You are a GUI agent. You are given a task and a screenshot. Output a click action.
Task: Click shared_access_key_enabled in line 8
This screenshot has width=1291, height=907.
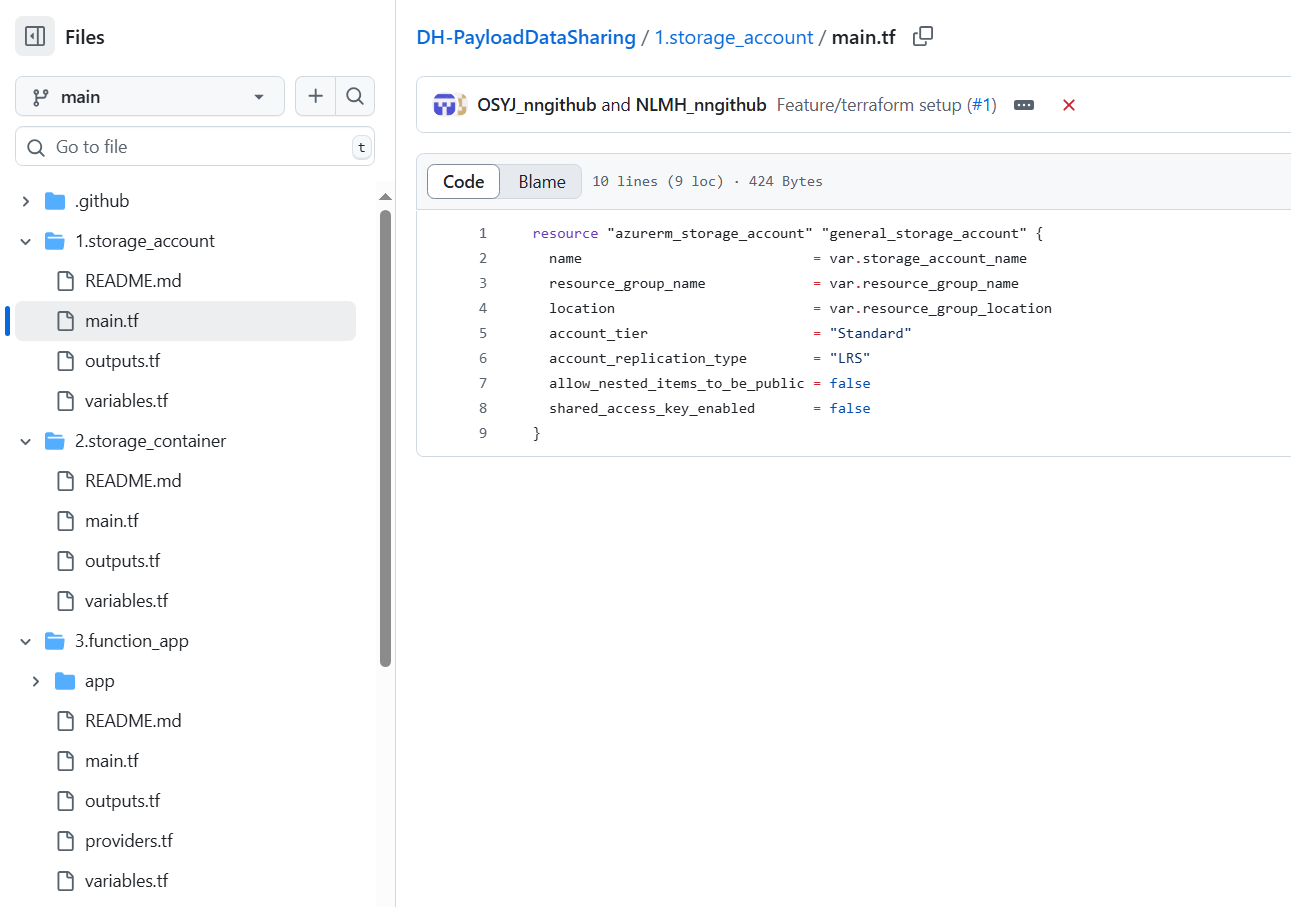[652, 408]
